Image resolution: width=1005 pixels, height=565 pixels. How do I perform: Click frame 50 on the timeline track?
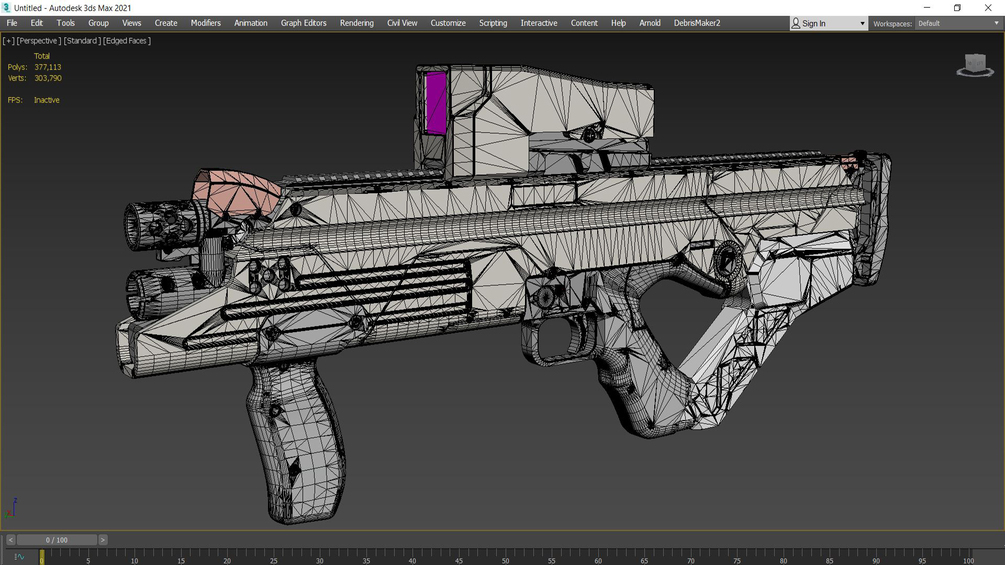tap(505, 555)
